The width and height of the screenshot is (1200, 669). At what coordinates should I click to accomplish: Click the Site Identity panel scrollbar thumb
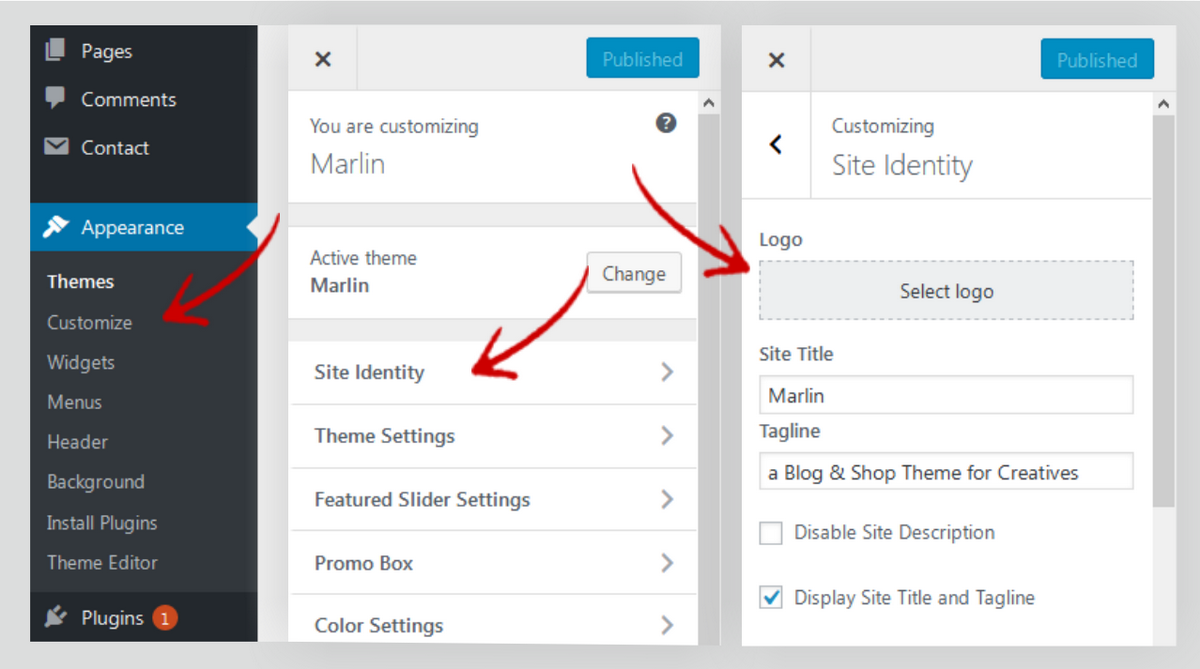pos(1163,310)
